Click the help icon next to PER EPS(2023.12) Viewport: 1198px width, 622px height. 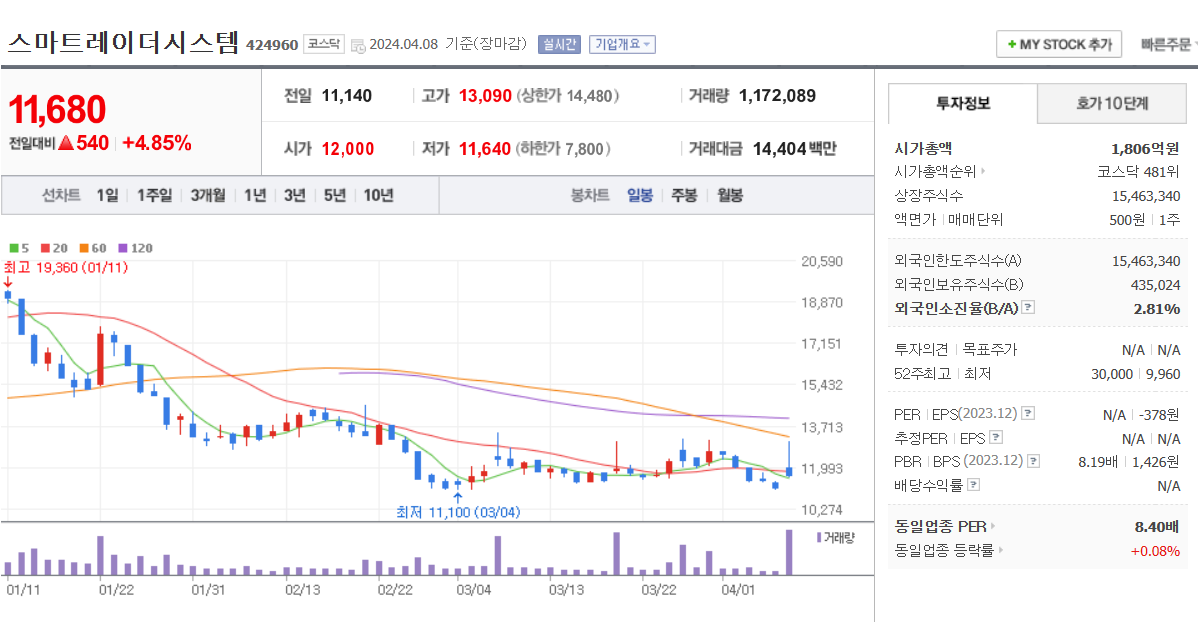1028,413
